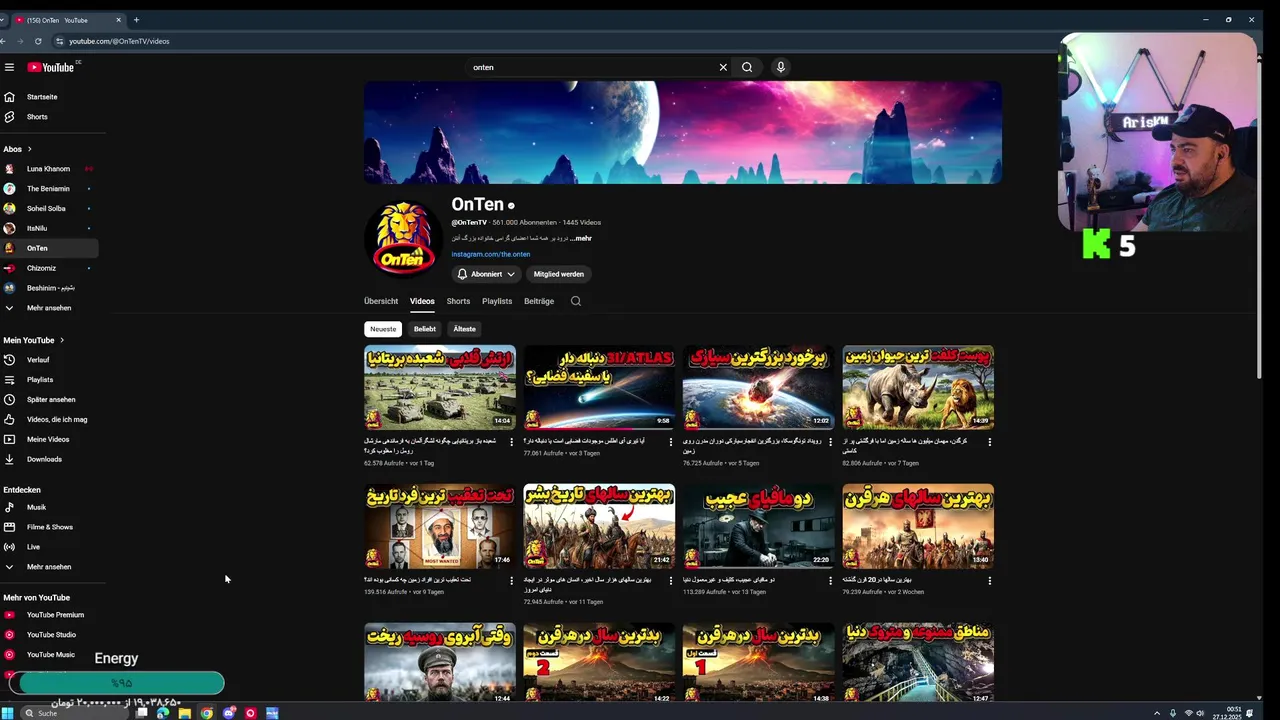The image size is (1280, 720).
Task: Open the notification bell in taskbar
Action: (1250, 713)
